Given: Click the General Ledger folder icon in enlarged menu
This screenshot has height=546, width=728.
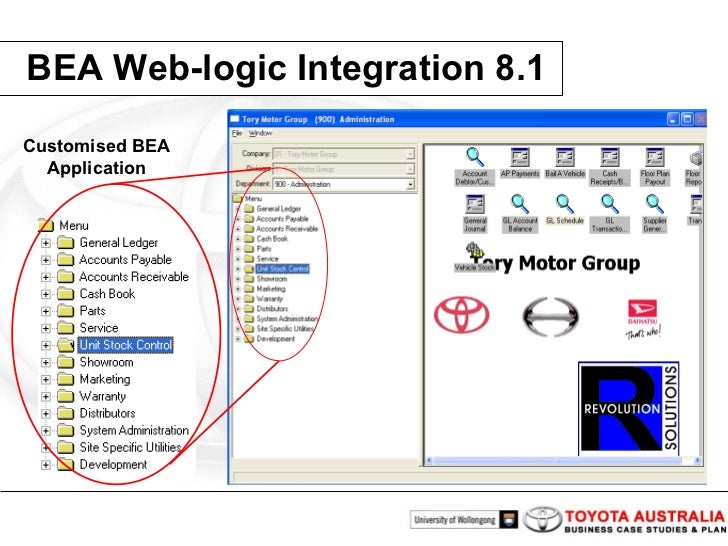Looking at the screenshot, I should (65, 242).
